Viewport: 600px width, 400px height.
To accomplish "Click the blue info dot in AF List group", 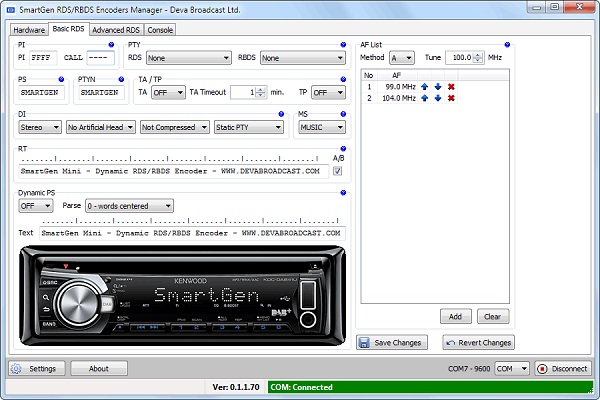I will 507,45.
